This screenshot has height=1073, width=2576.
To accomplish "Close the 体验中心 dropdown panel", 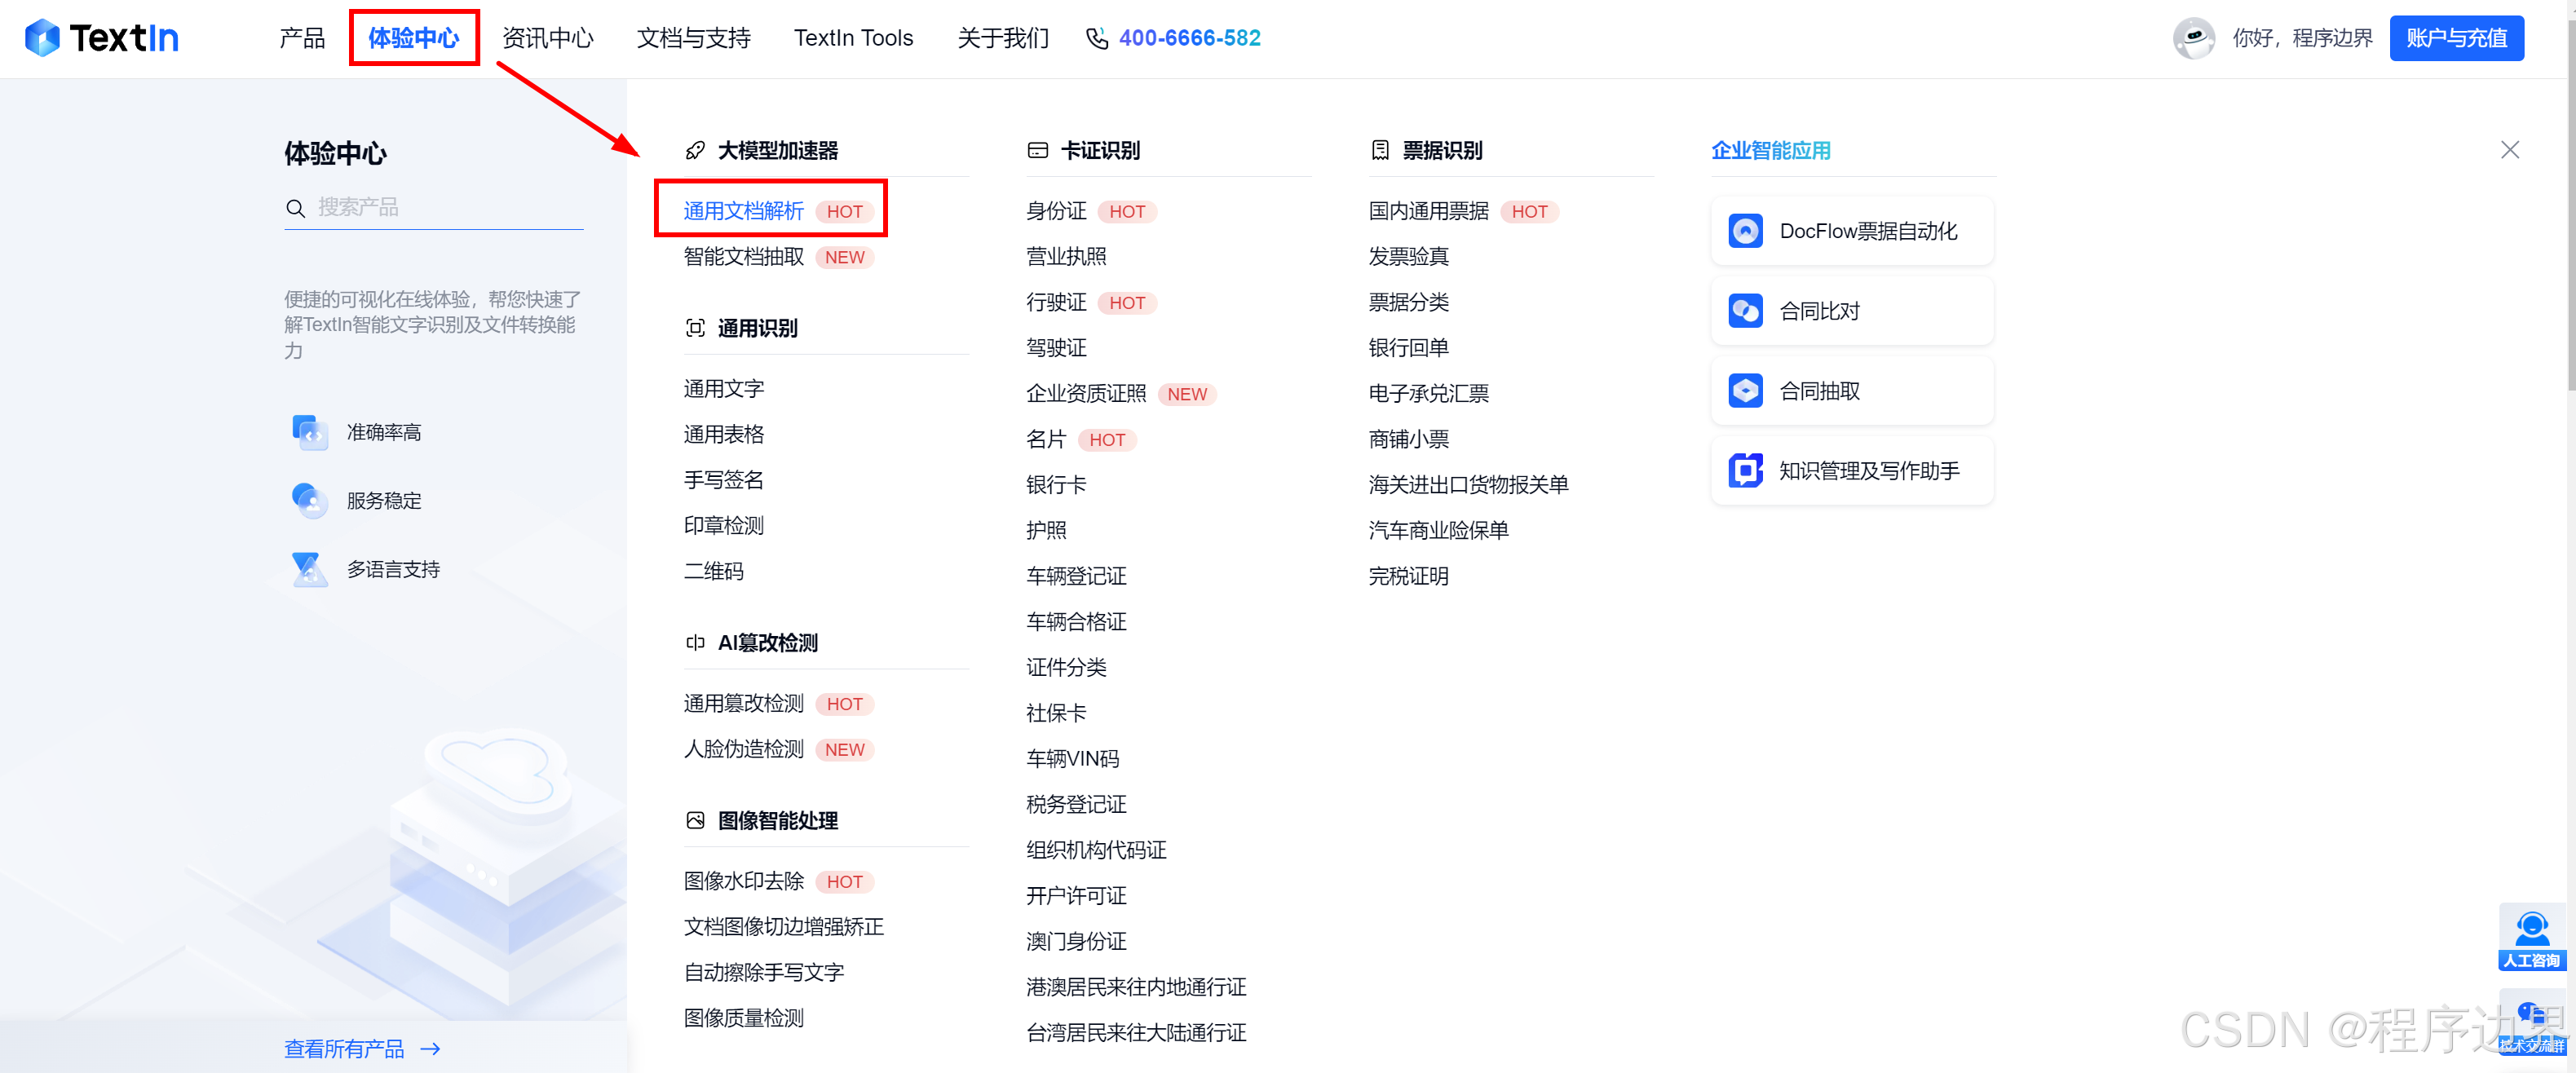I will click(2509, 150).
